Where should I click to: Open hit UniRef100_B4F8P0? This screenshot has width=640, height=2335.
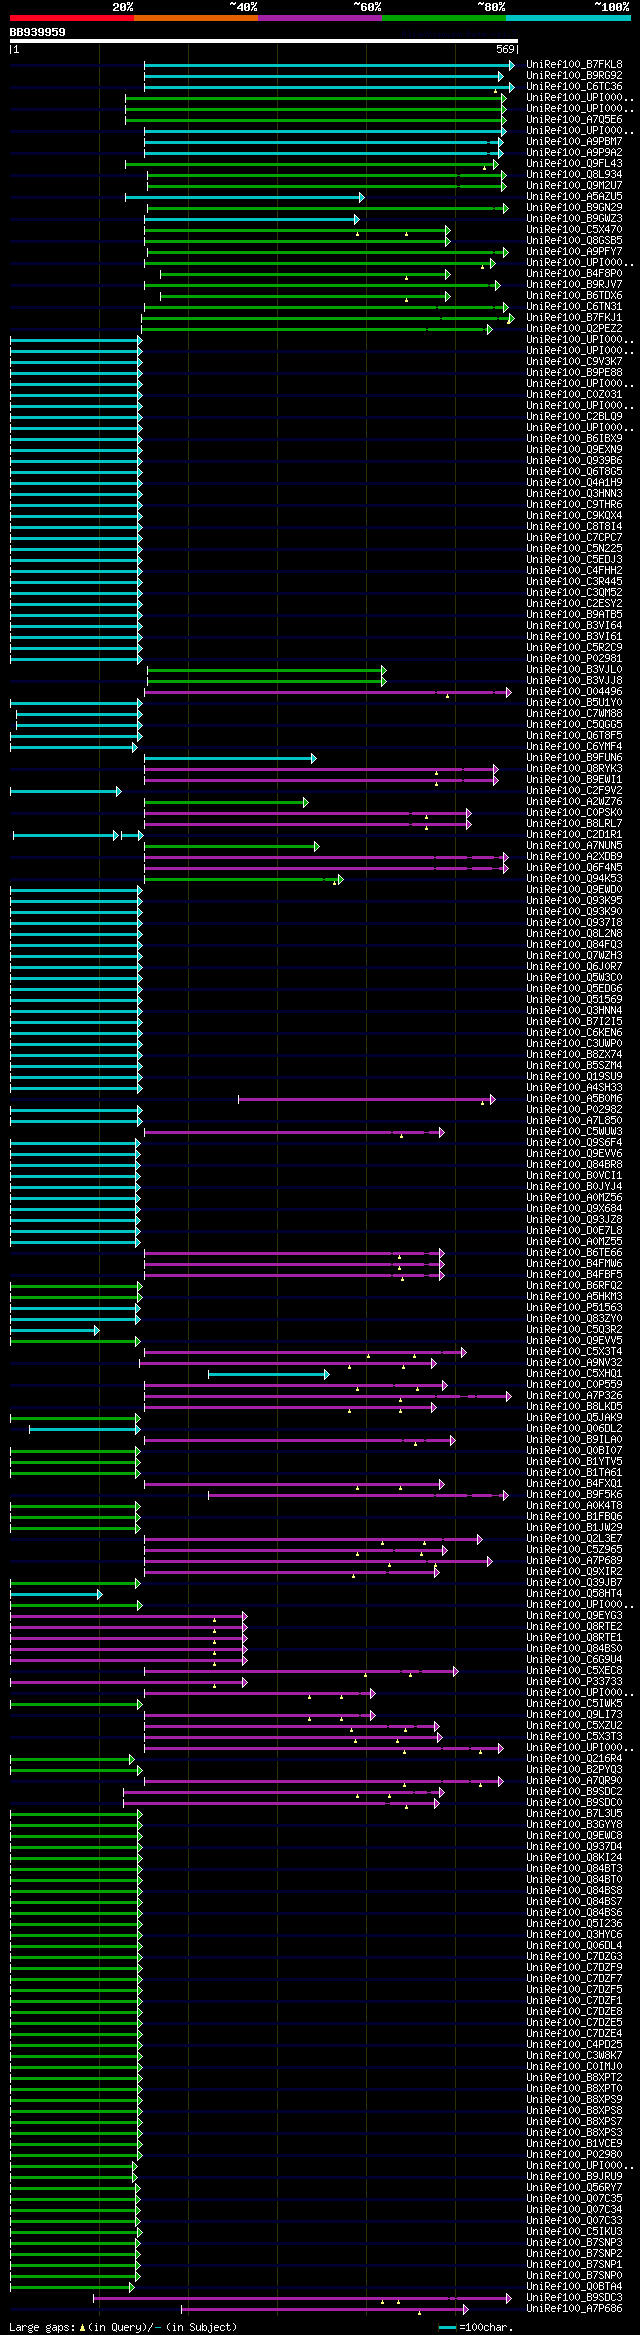pos(574,274)
